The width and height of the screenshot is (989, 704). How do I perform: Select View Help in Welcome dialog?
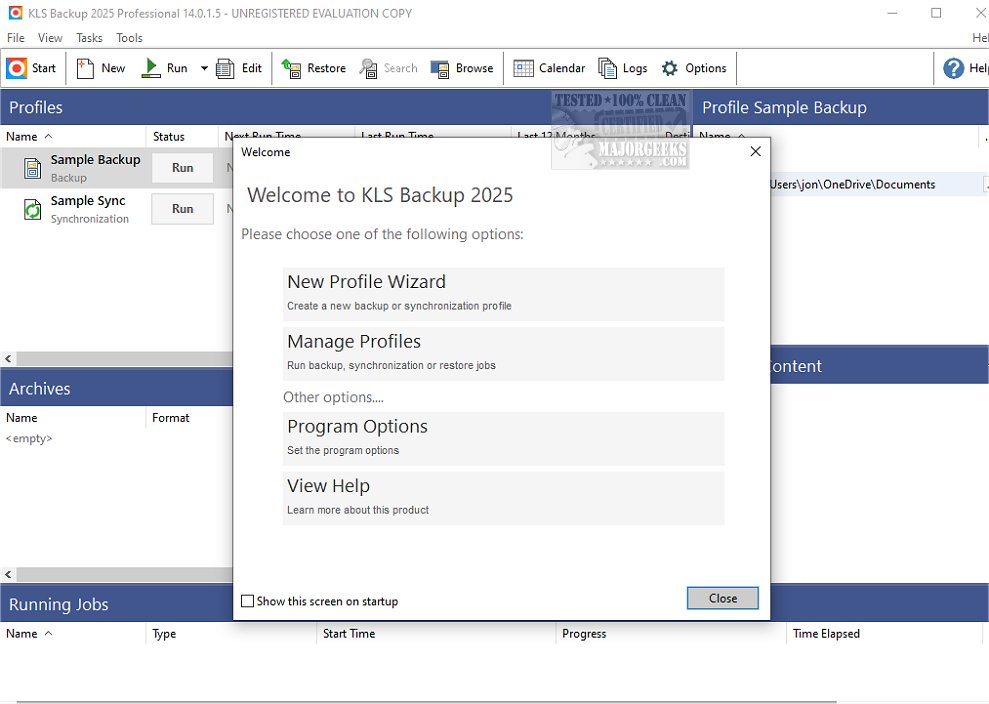pyautogui.click(x=503, y=498)
